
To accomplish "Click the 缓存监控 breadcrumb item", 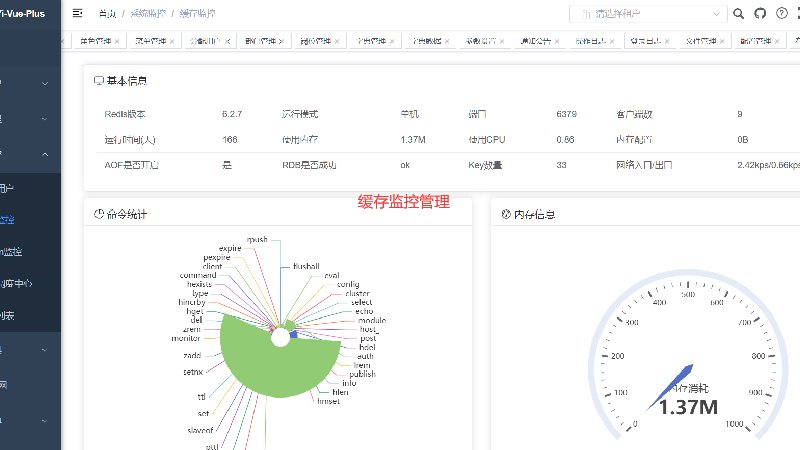I will pyautogui.click(x=197, y=14).
